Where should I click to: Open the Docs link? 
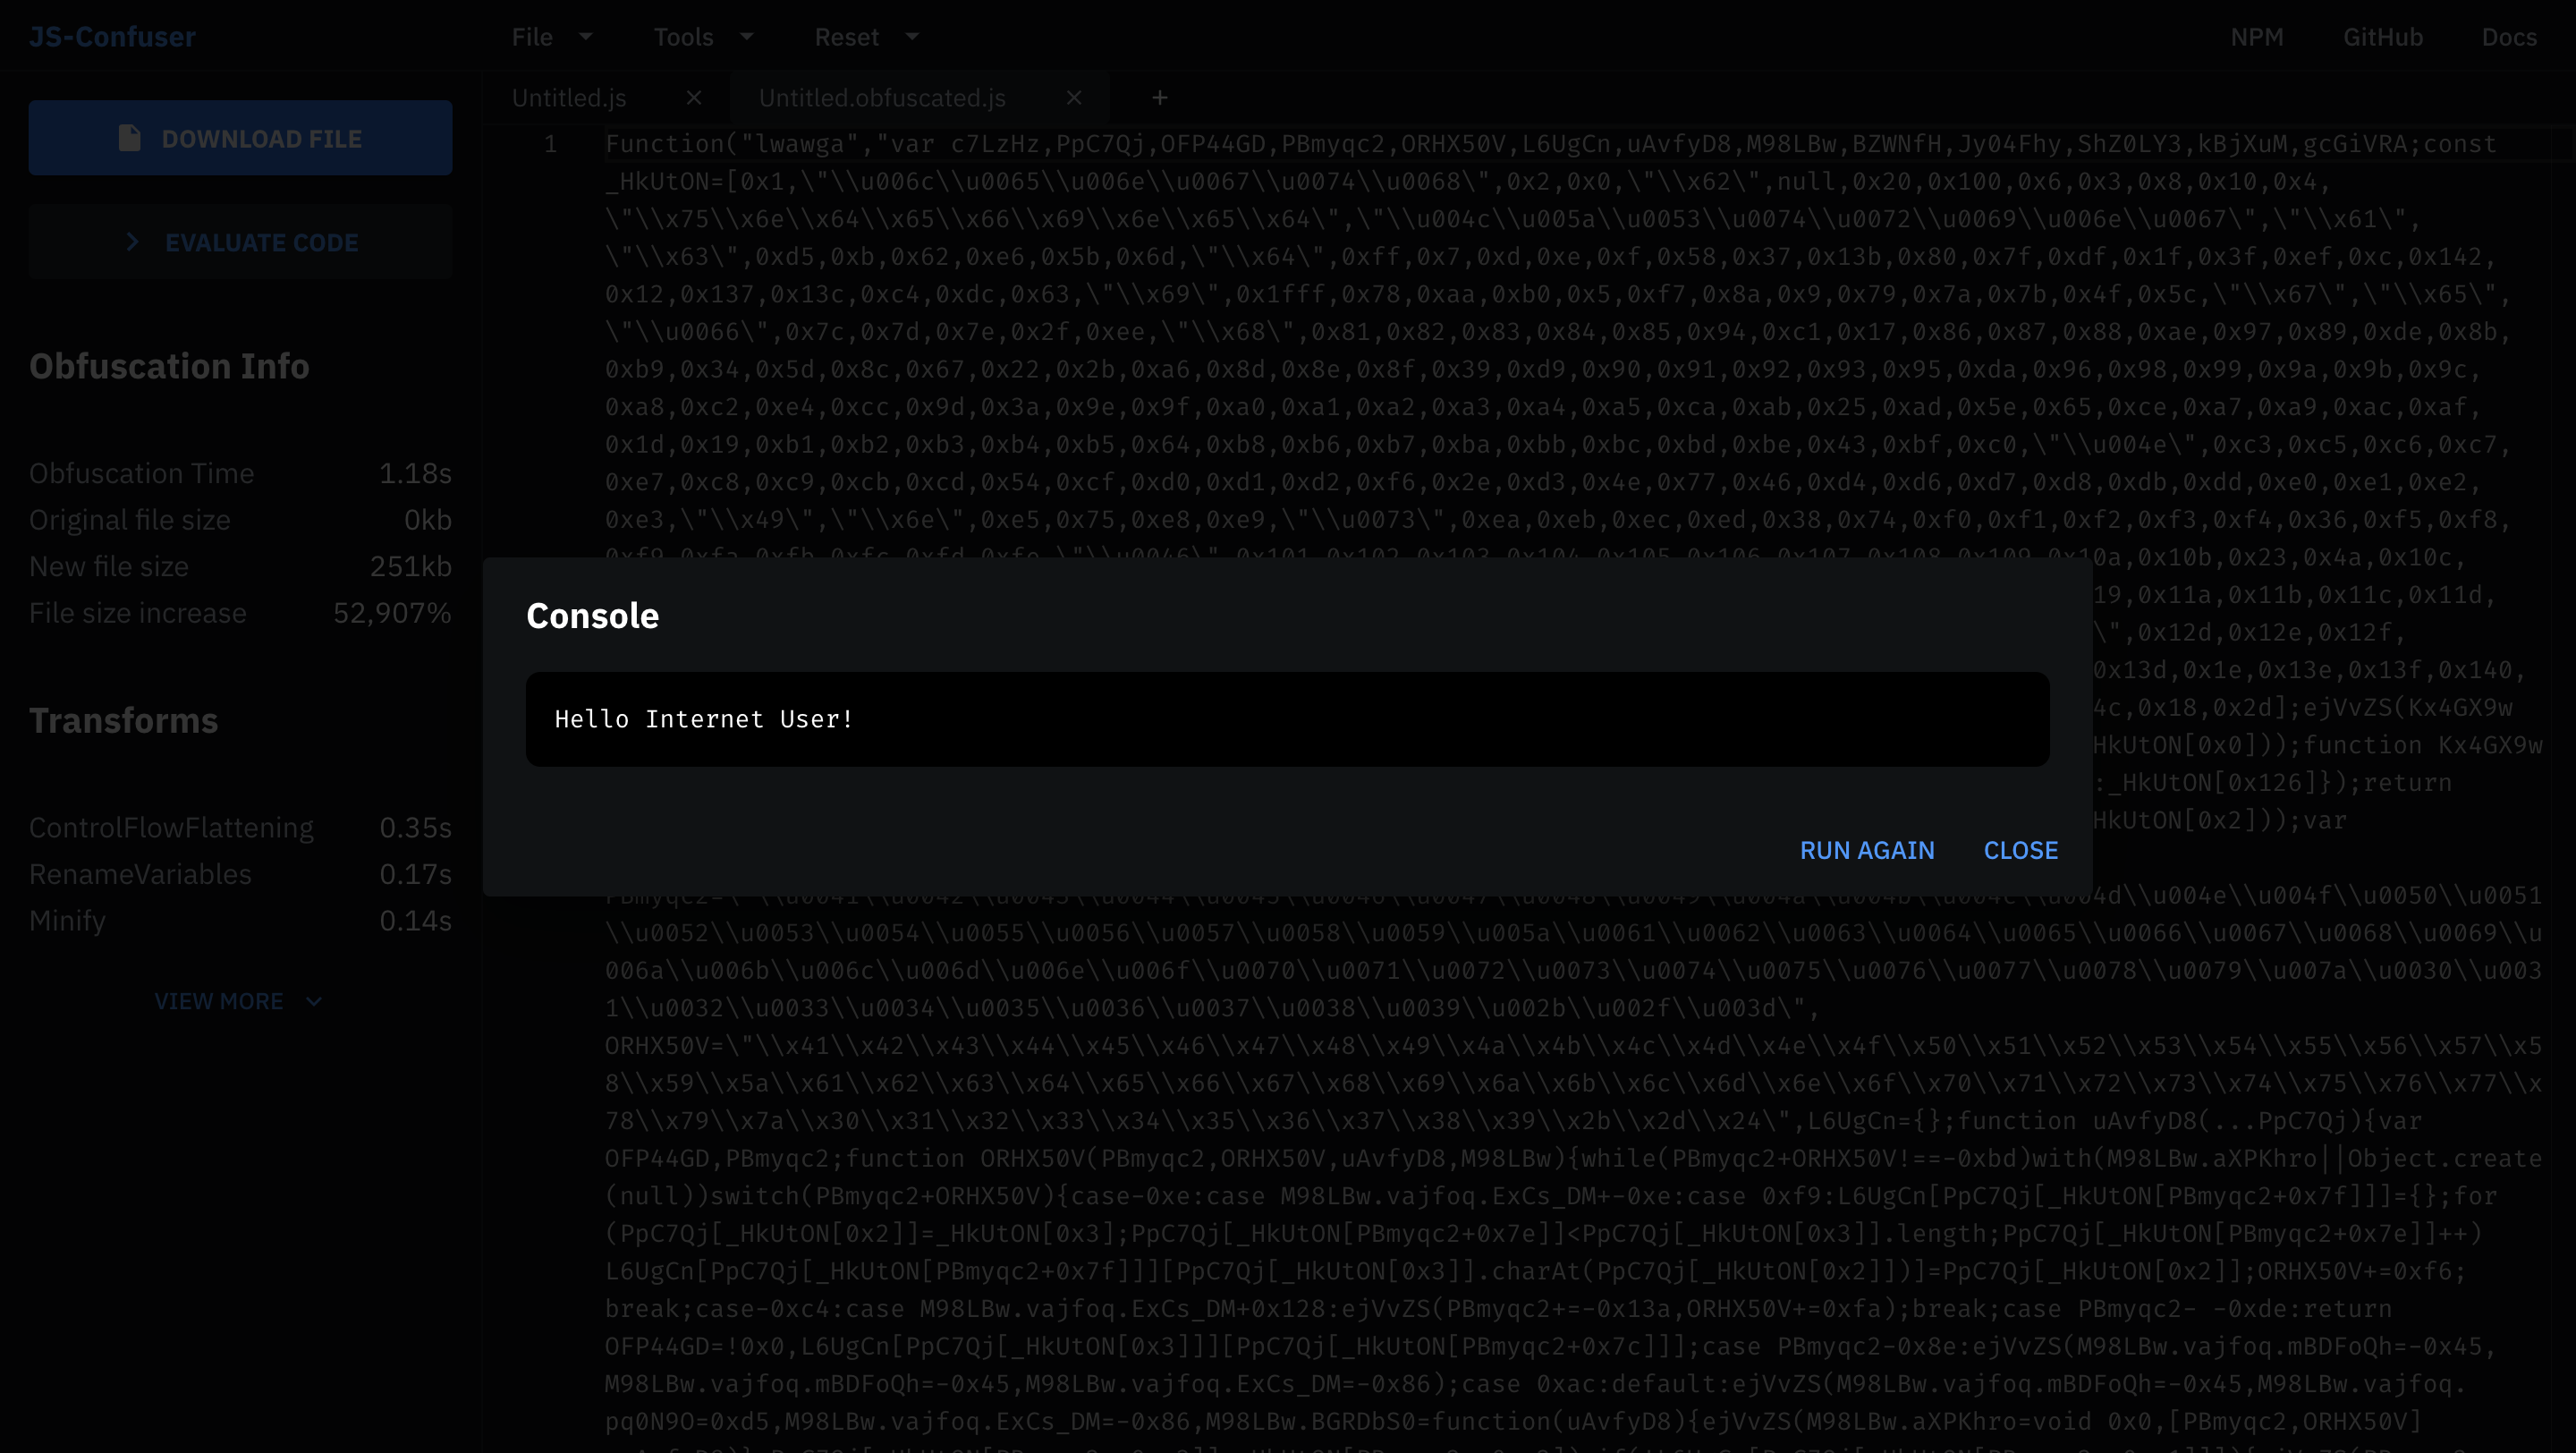coord(2508,37)
